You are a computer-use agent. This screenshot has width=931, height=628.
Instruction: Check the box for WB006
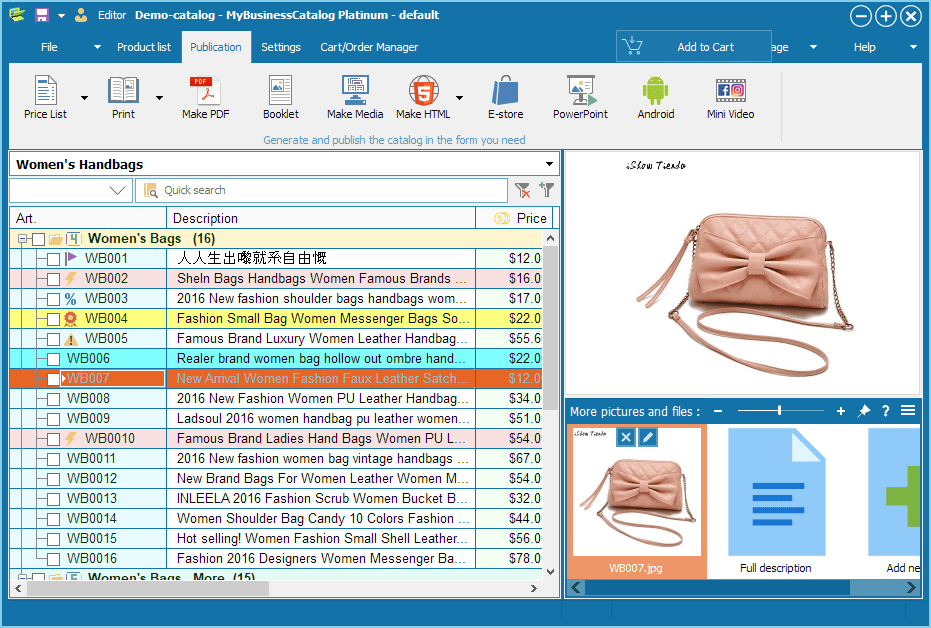point(53,359)
